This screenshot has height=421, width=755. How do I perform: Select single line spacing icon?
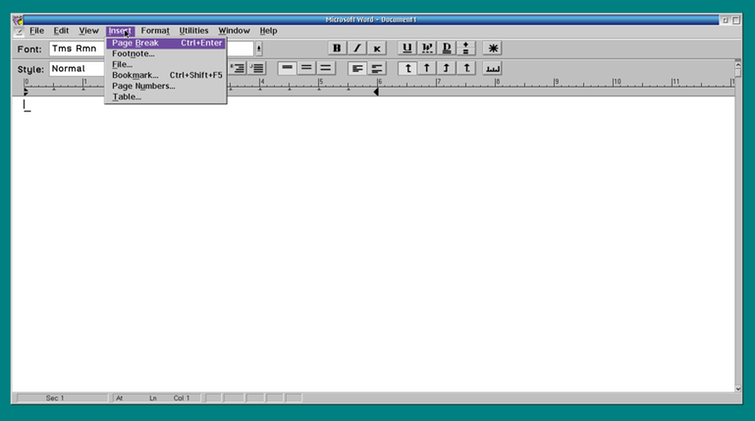(287, 68)
